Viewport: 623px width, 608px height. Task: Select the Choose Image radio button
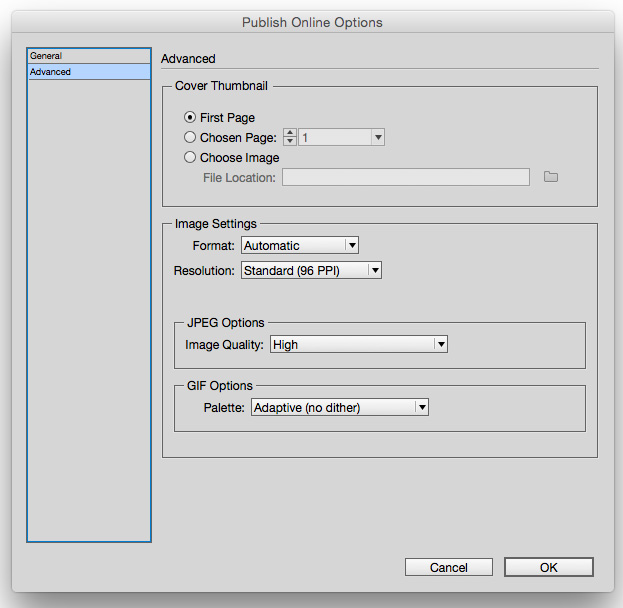point(190,157)
